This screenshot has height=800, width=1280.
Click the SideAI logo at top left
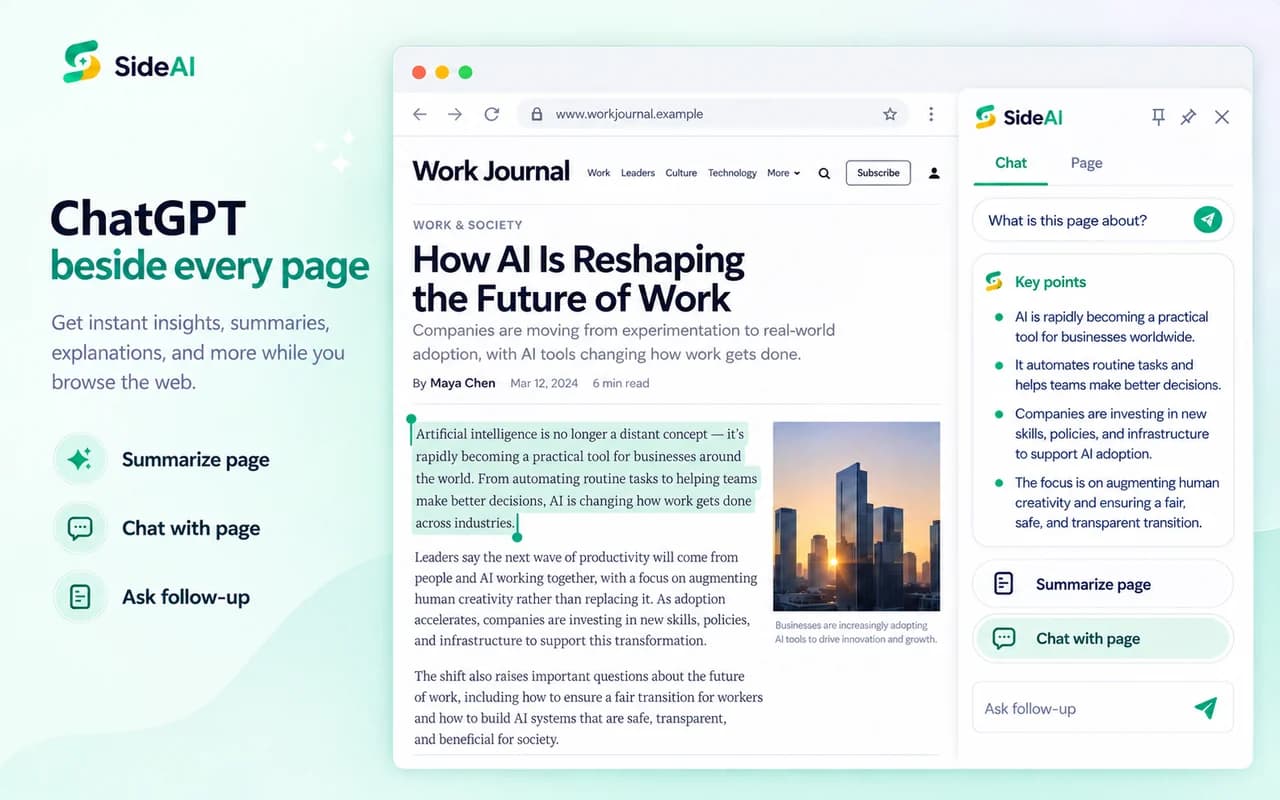tap(129, 62)
